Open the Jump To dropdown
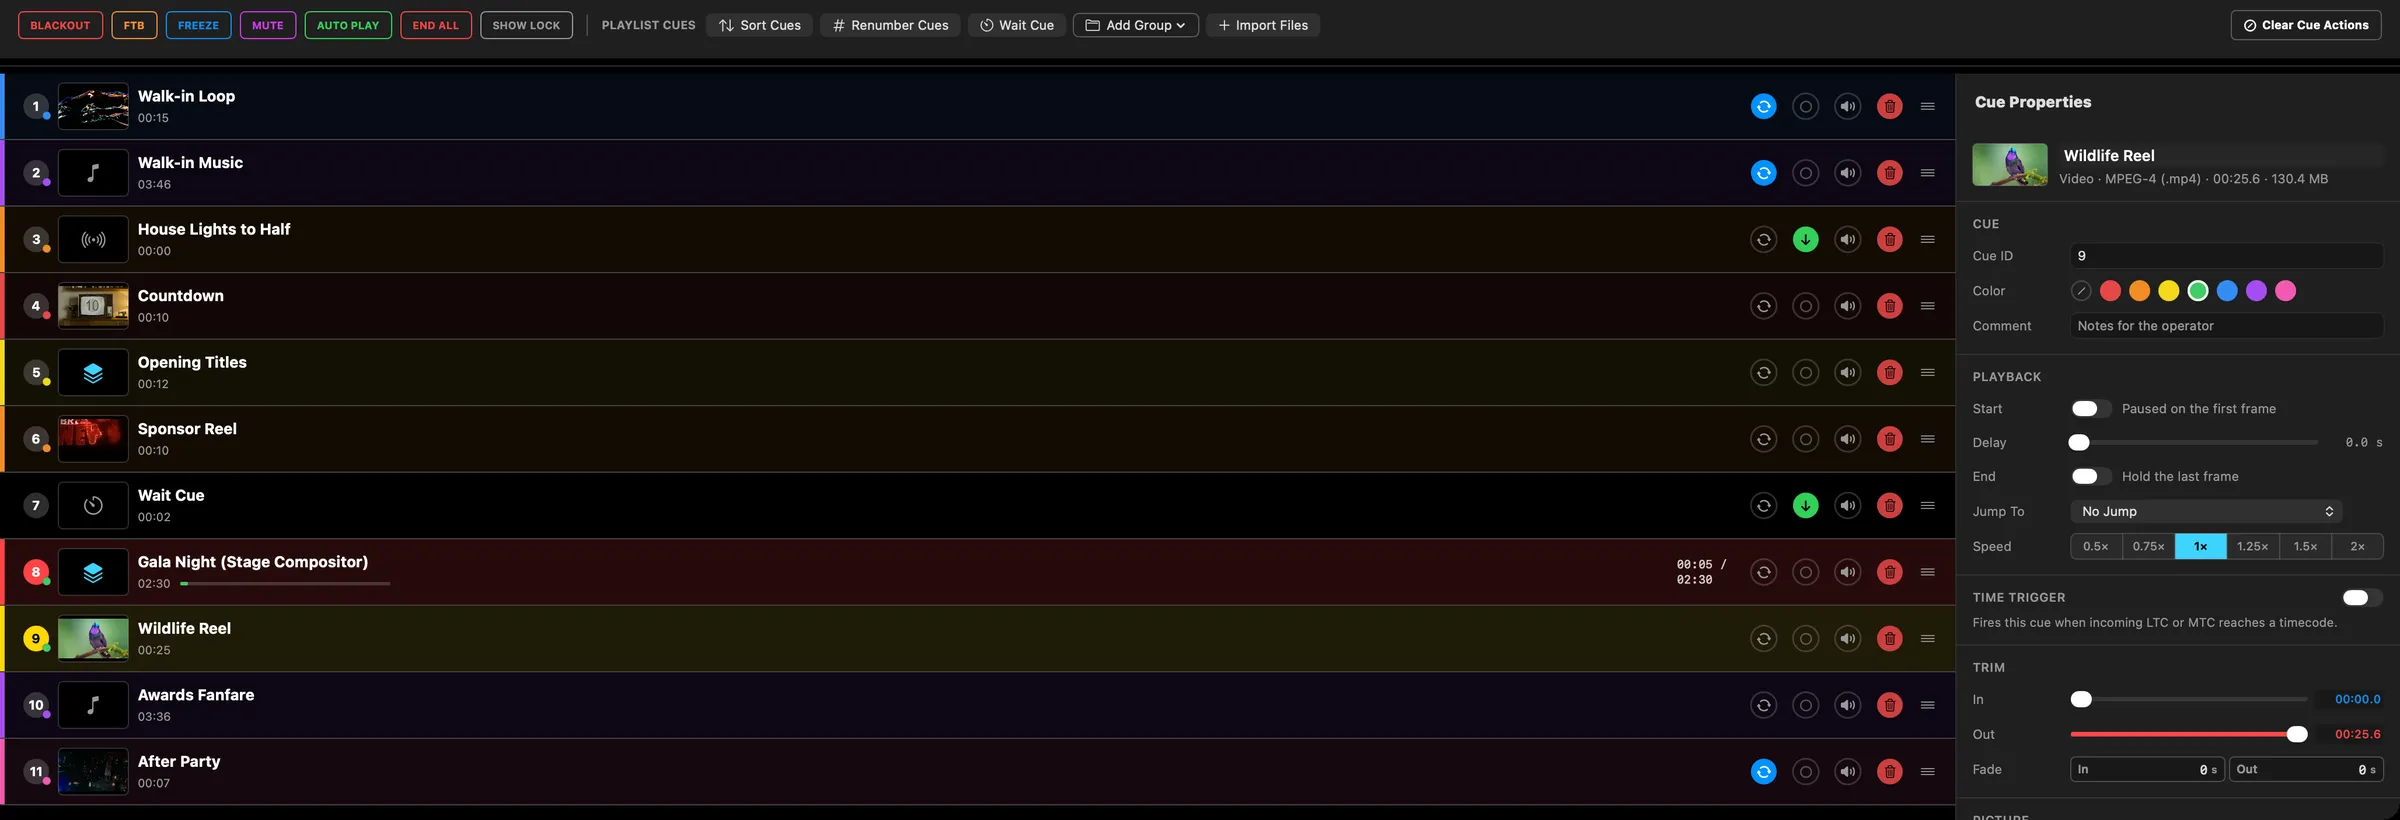 [x=2206, y=511]
